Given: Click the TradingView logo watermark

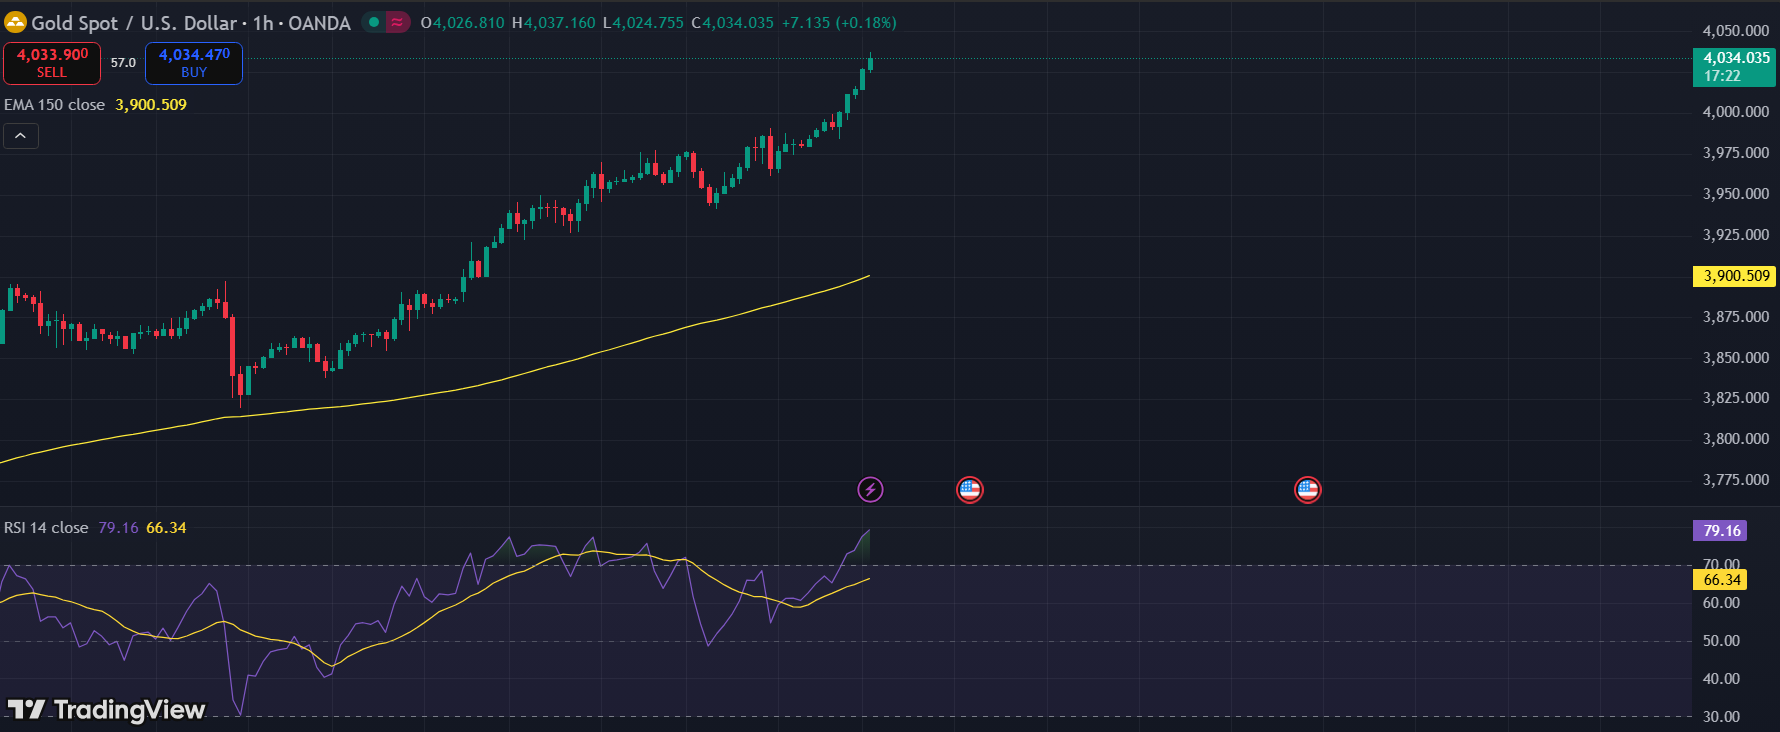Looking at the screenshot, I should point(107,709).
